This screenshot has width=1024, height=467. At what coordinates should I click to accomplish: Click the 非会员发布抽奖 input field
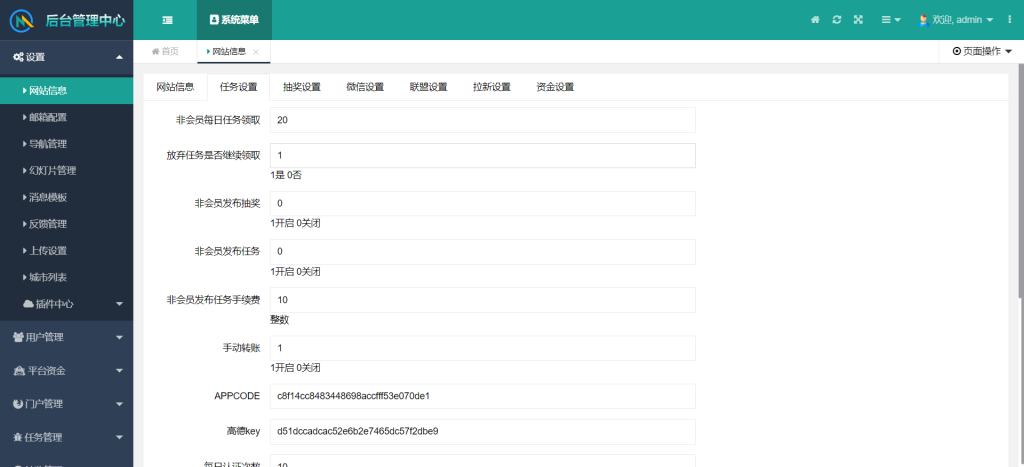tap(483, 204)
